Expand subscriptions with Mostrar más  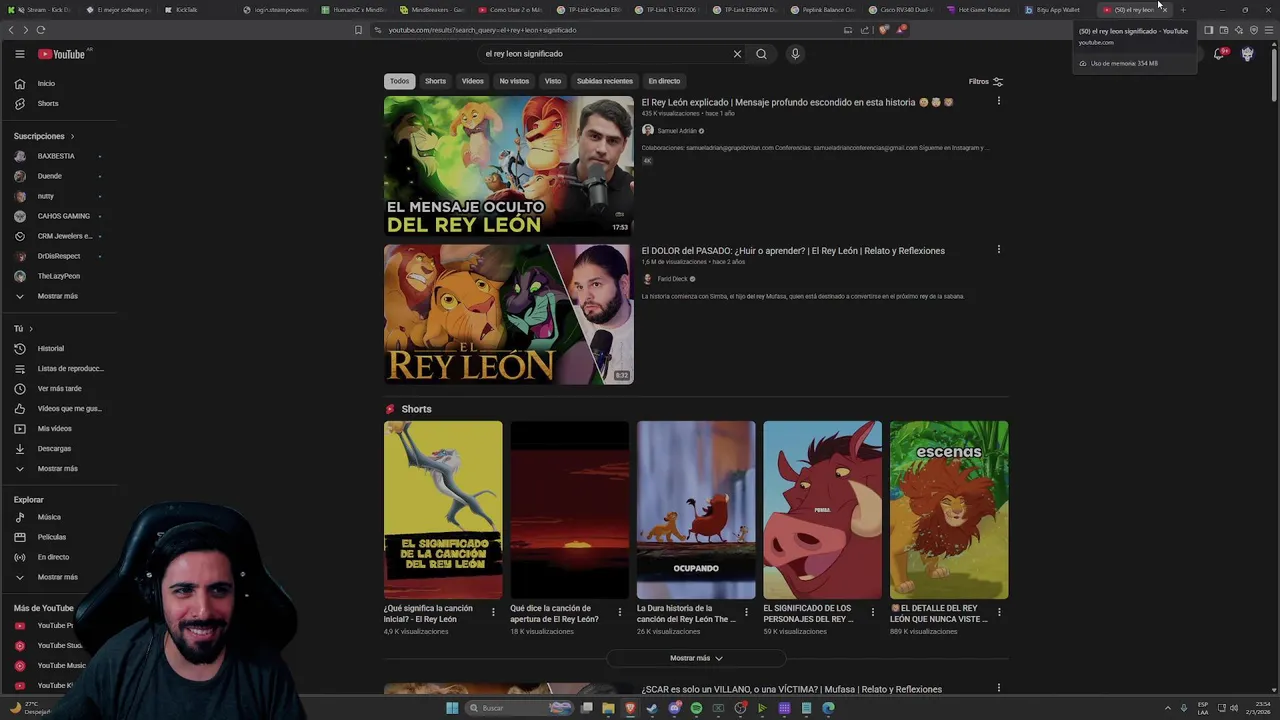[x=58, y=296]
